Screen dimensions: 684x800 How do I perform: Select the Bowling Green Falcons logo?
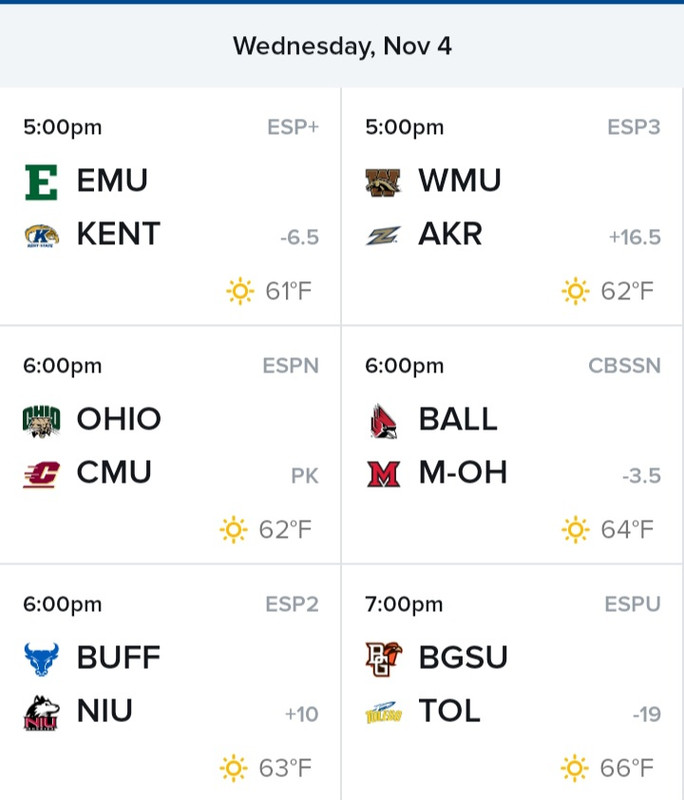384,659
